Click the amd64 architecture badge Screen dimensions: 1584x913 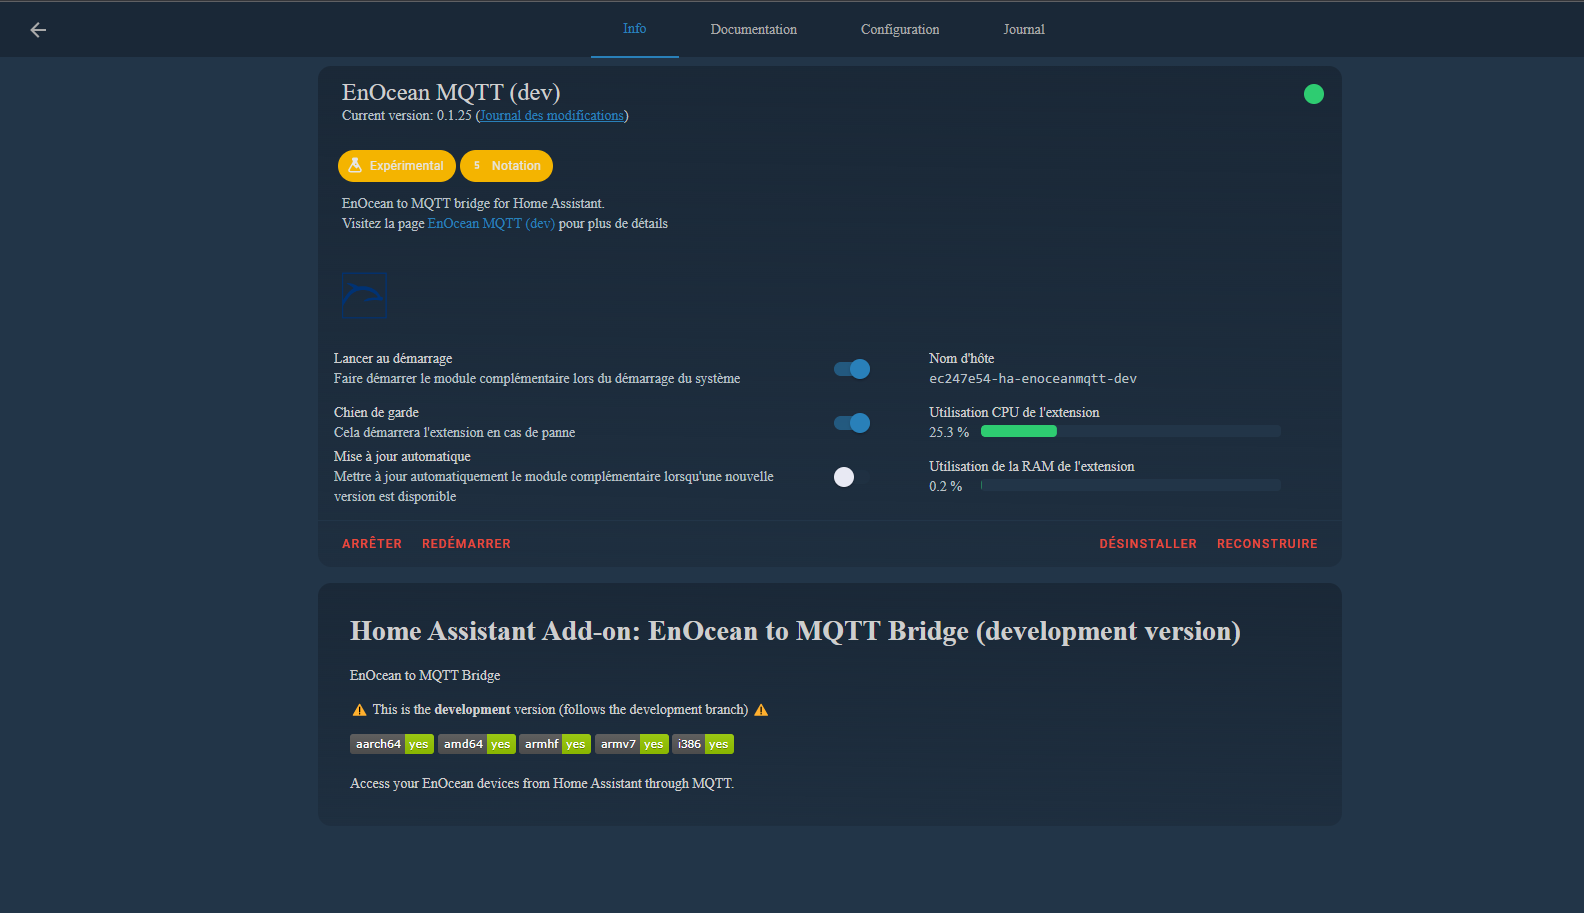[476, 744]
